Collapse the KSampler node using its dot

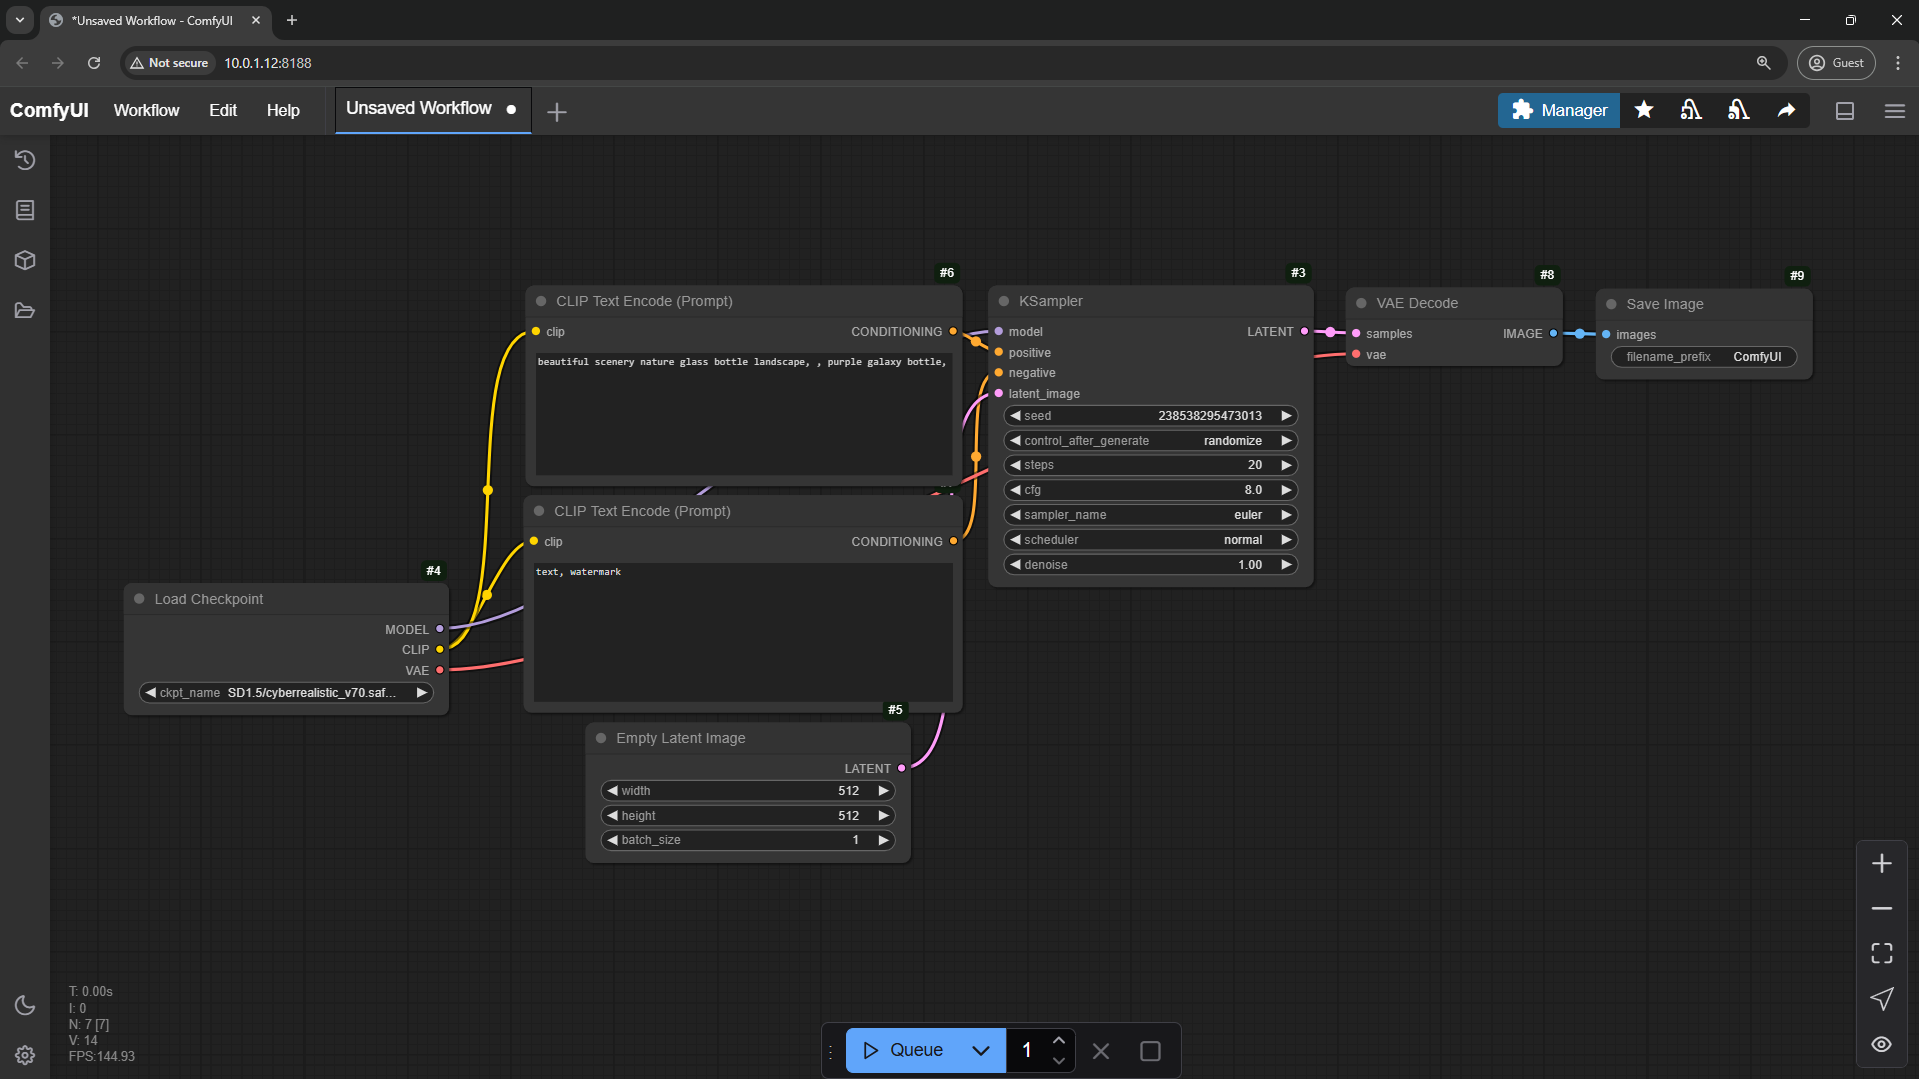click(x=1003, y=301)
